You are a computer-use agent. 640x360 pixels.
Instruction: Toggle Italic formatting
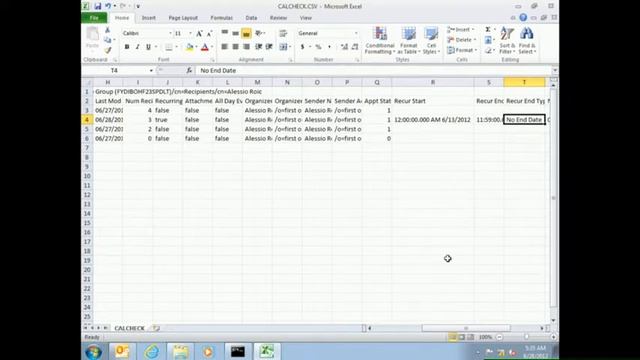coord(138,47)
